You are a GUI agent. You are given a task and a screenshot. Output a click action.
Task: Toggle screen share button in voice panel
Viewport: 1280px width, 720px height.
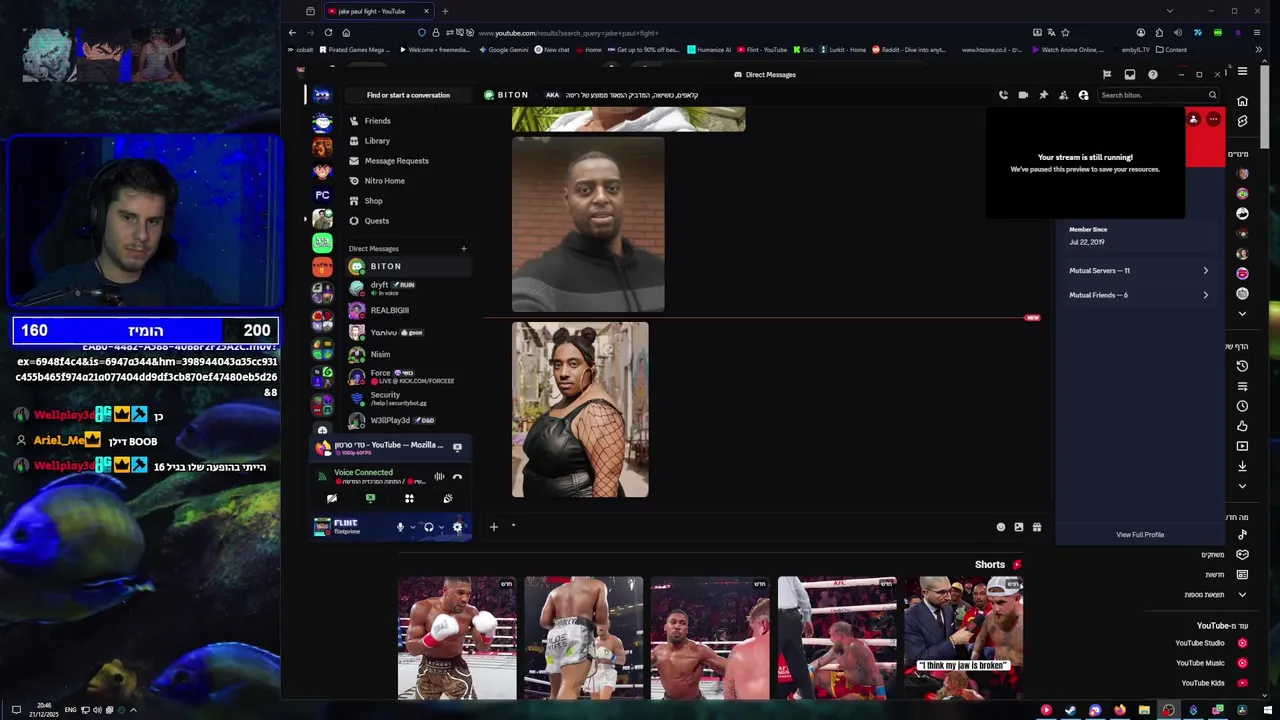click(x=370, y=498)
